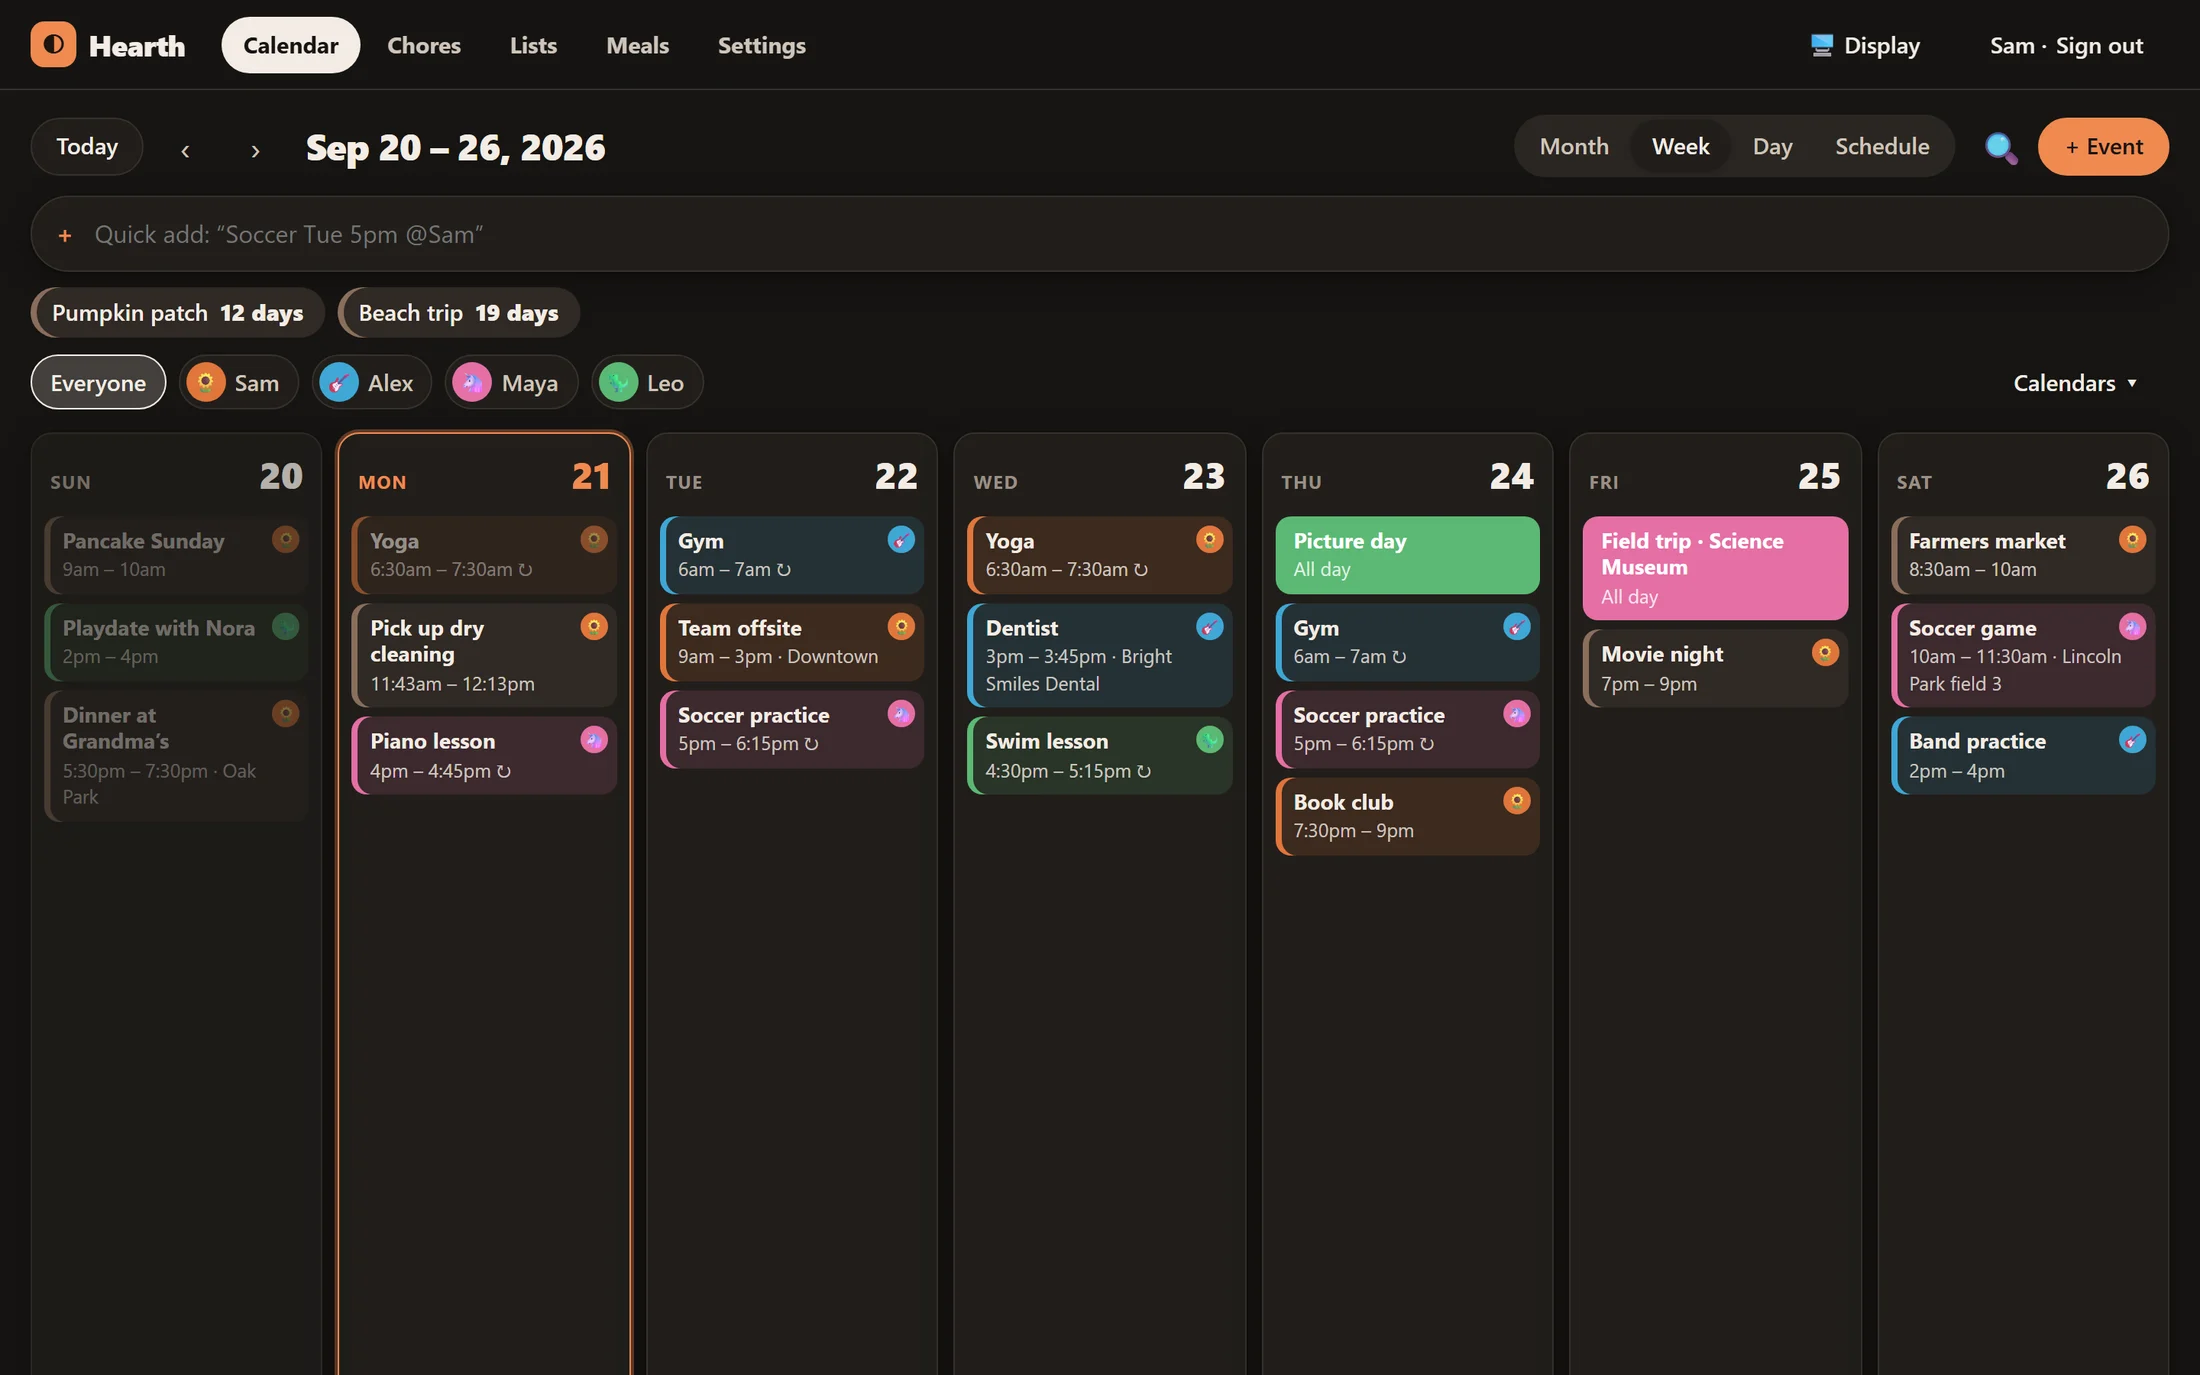Click plus icon in quick add bar
The width and height of the screenshot is (2200, 1375).
[65, 235]
